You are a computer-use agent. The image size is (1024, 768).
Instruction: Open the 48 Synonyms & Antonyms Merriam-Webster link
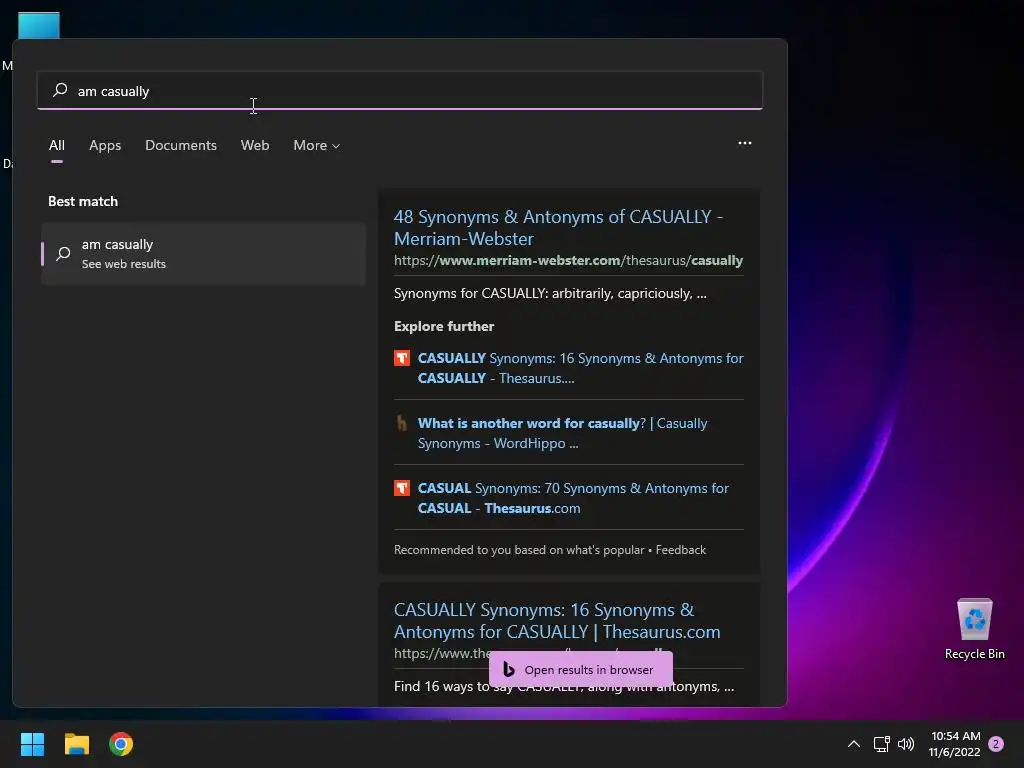coord(558,227)
